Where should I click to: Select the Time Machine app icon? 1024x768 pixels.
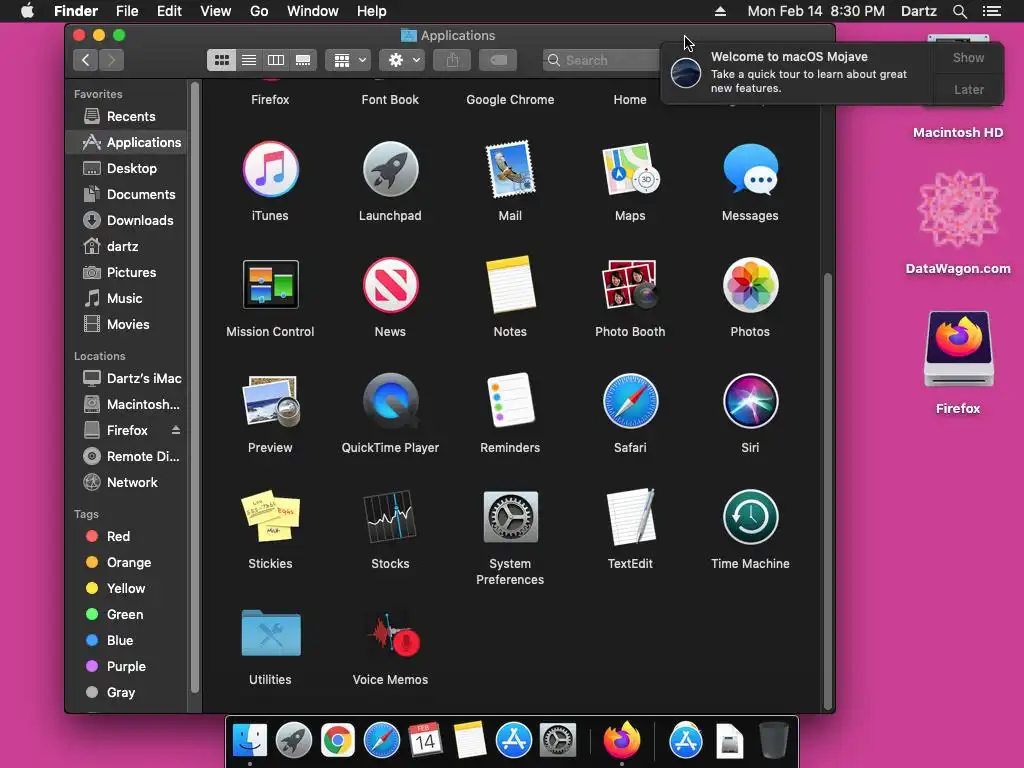[x=750, y=517]
